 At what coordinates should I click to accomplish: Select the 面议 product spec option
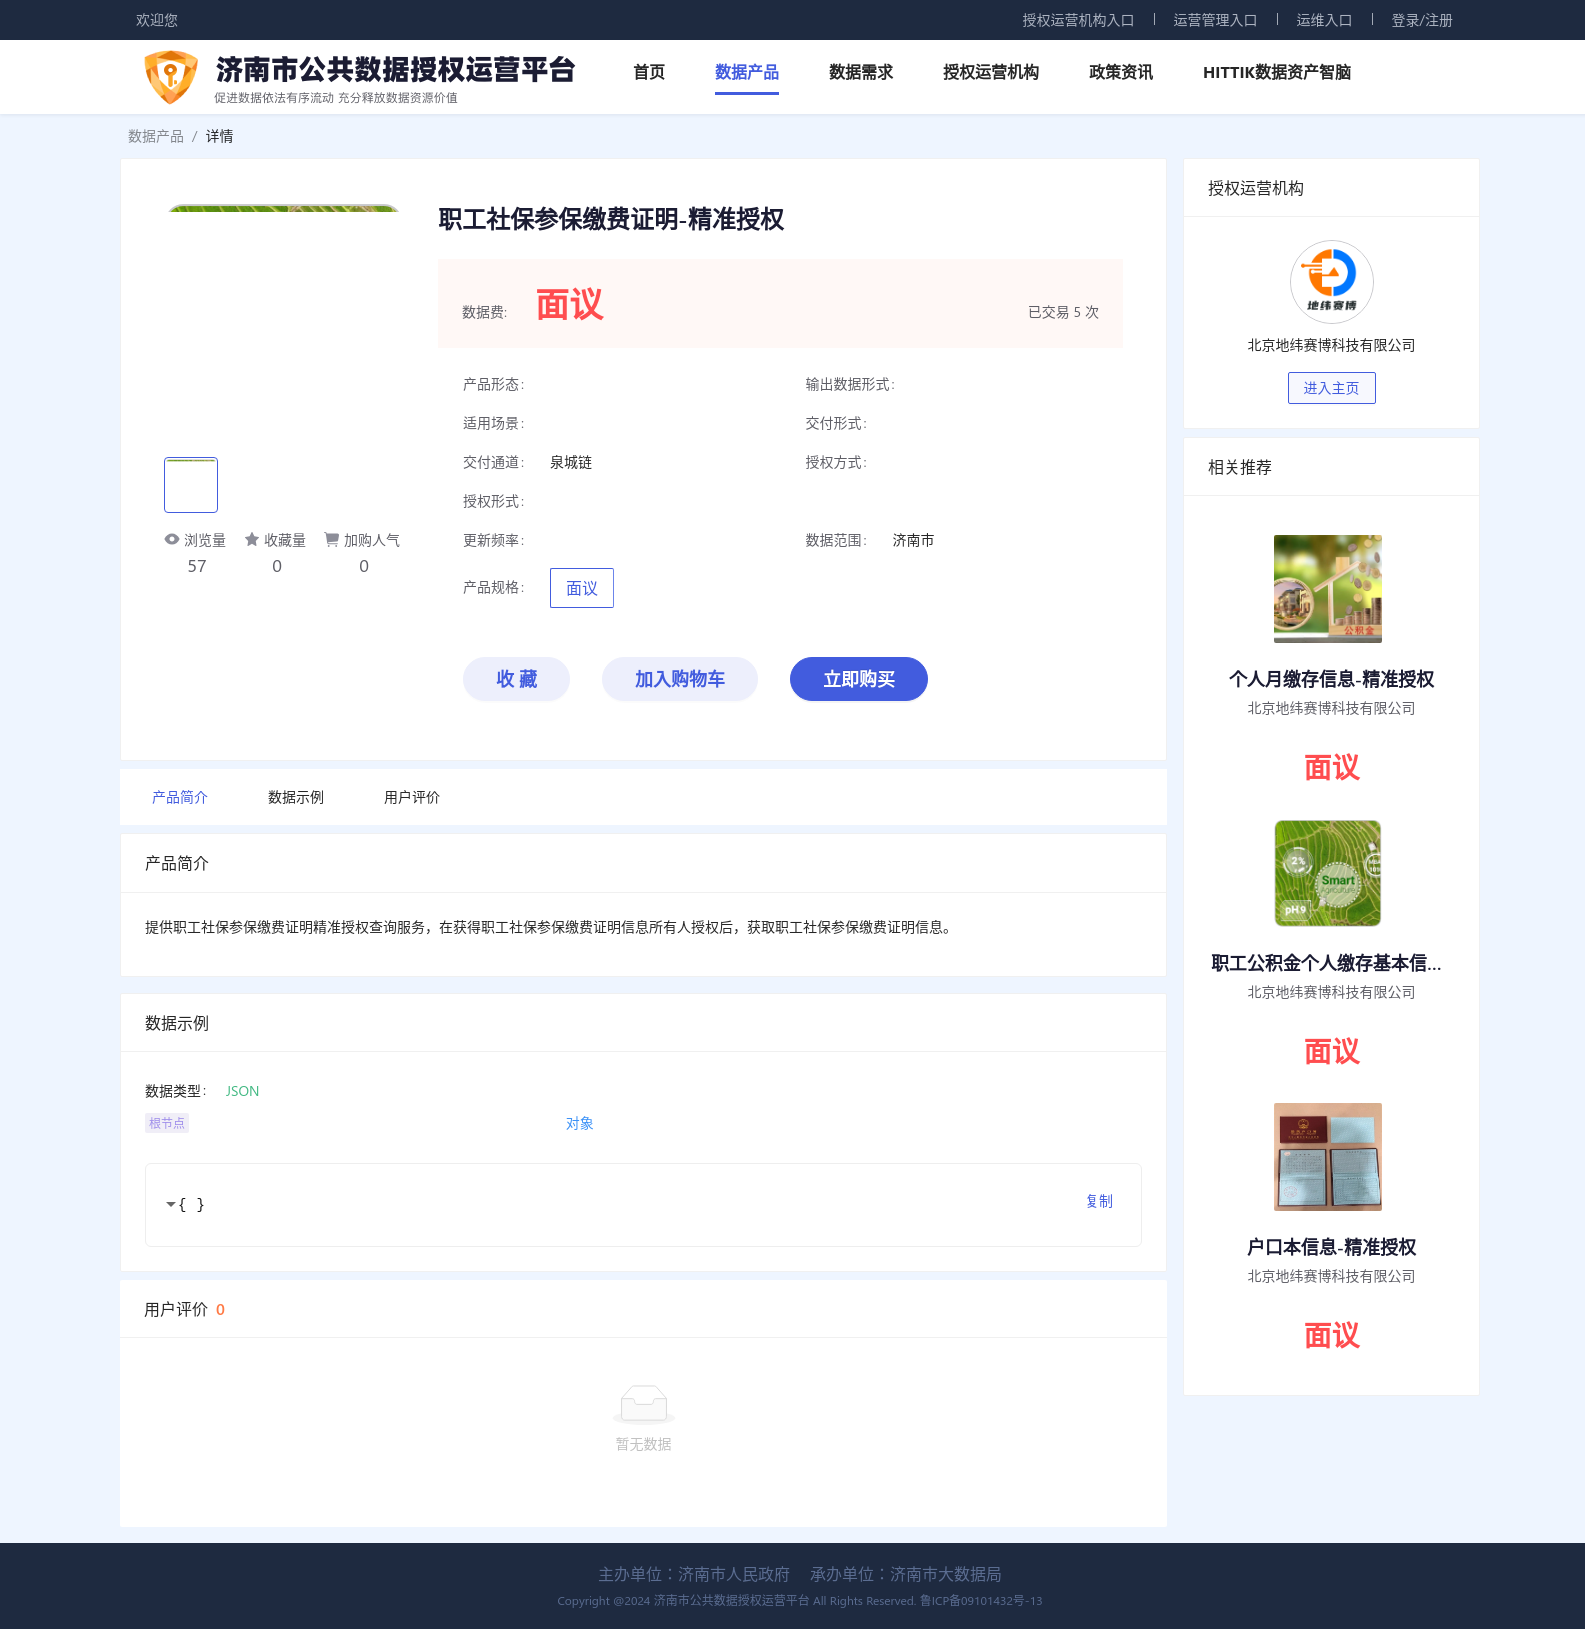tap(582, 588)
